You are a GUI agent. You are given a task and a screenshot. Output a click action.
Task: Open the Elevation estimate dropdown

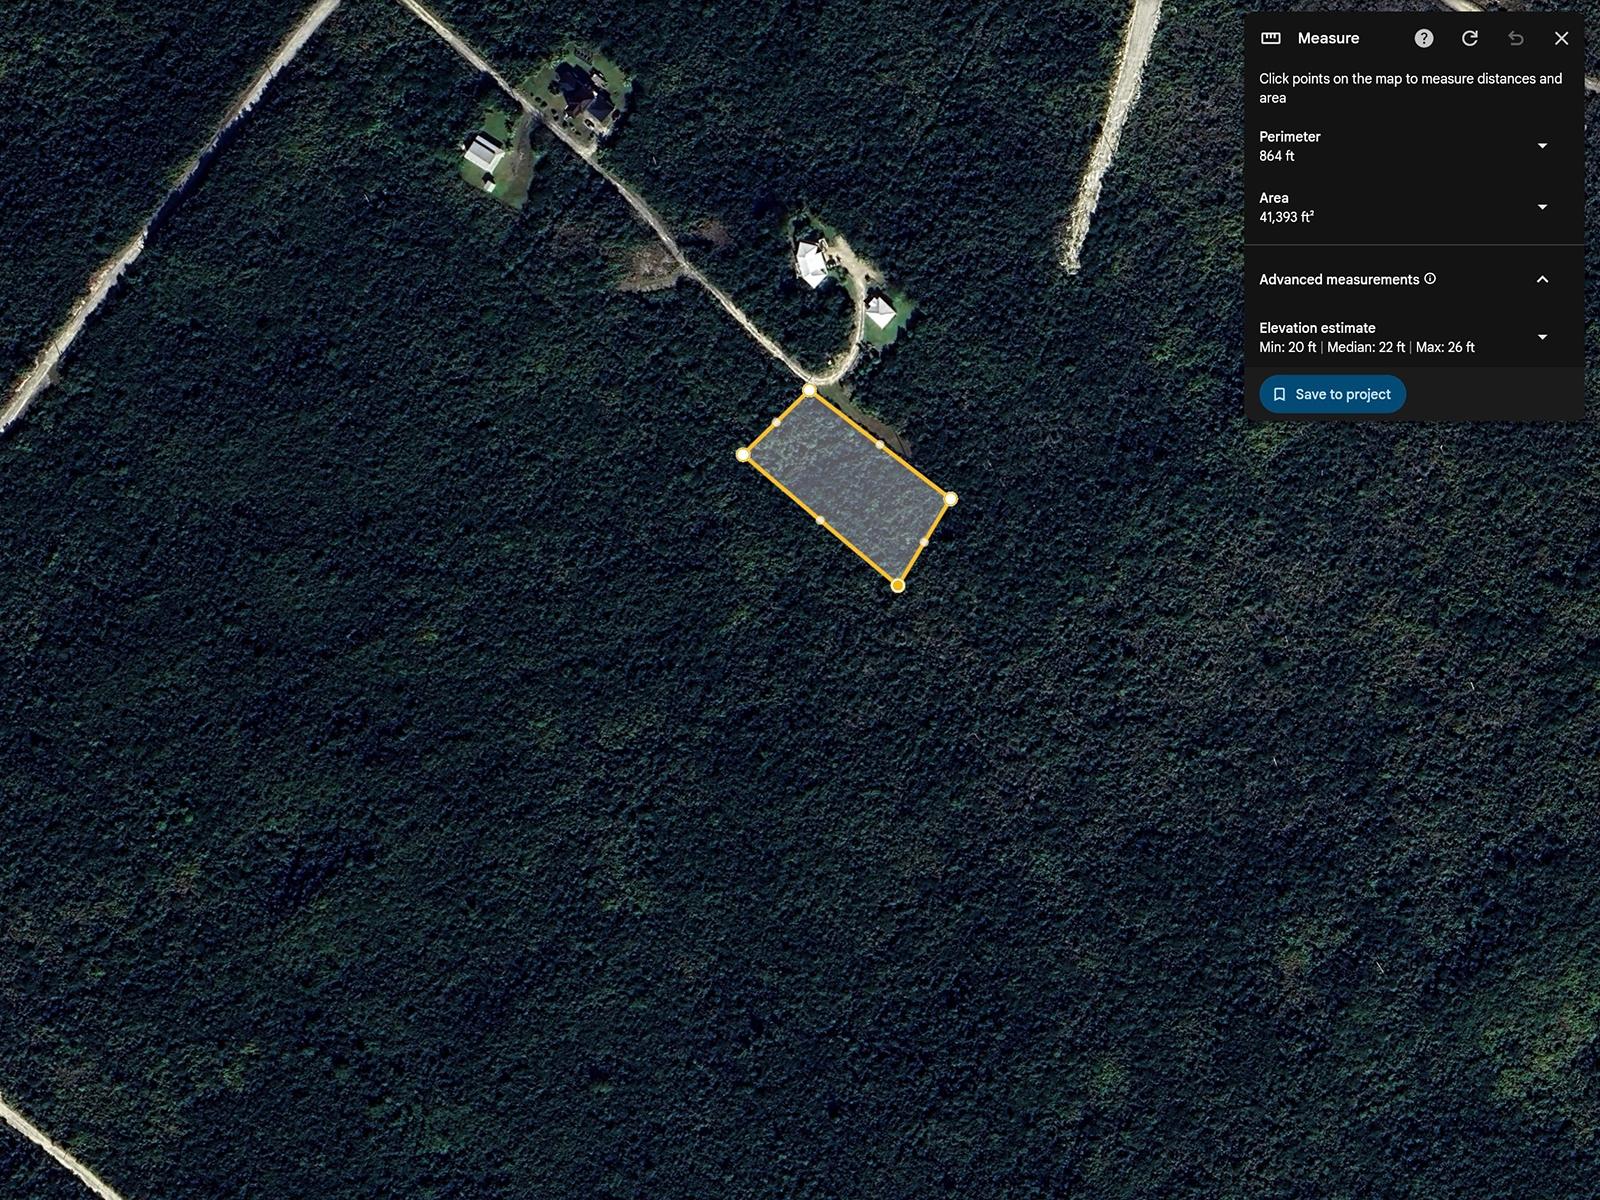tap(1542, 337)
